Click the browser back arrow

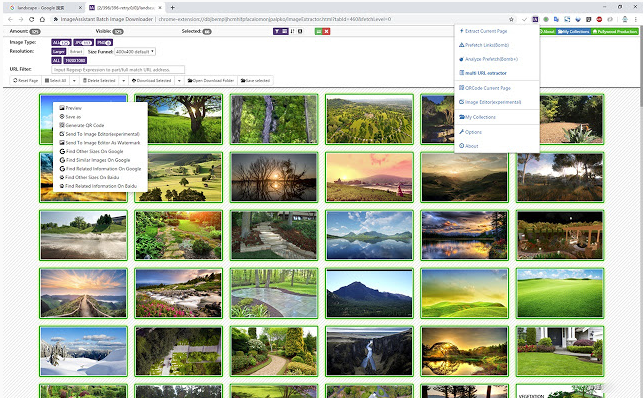(10, 19)
